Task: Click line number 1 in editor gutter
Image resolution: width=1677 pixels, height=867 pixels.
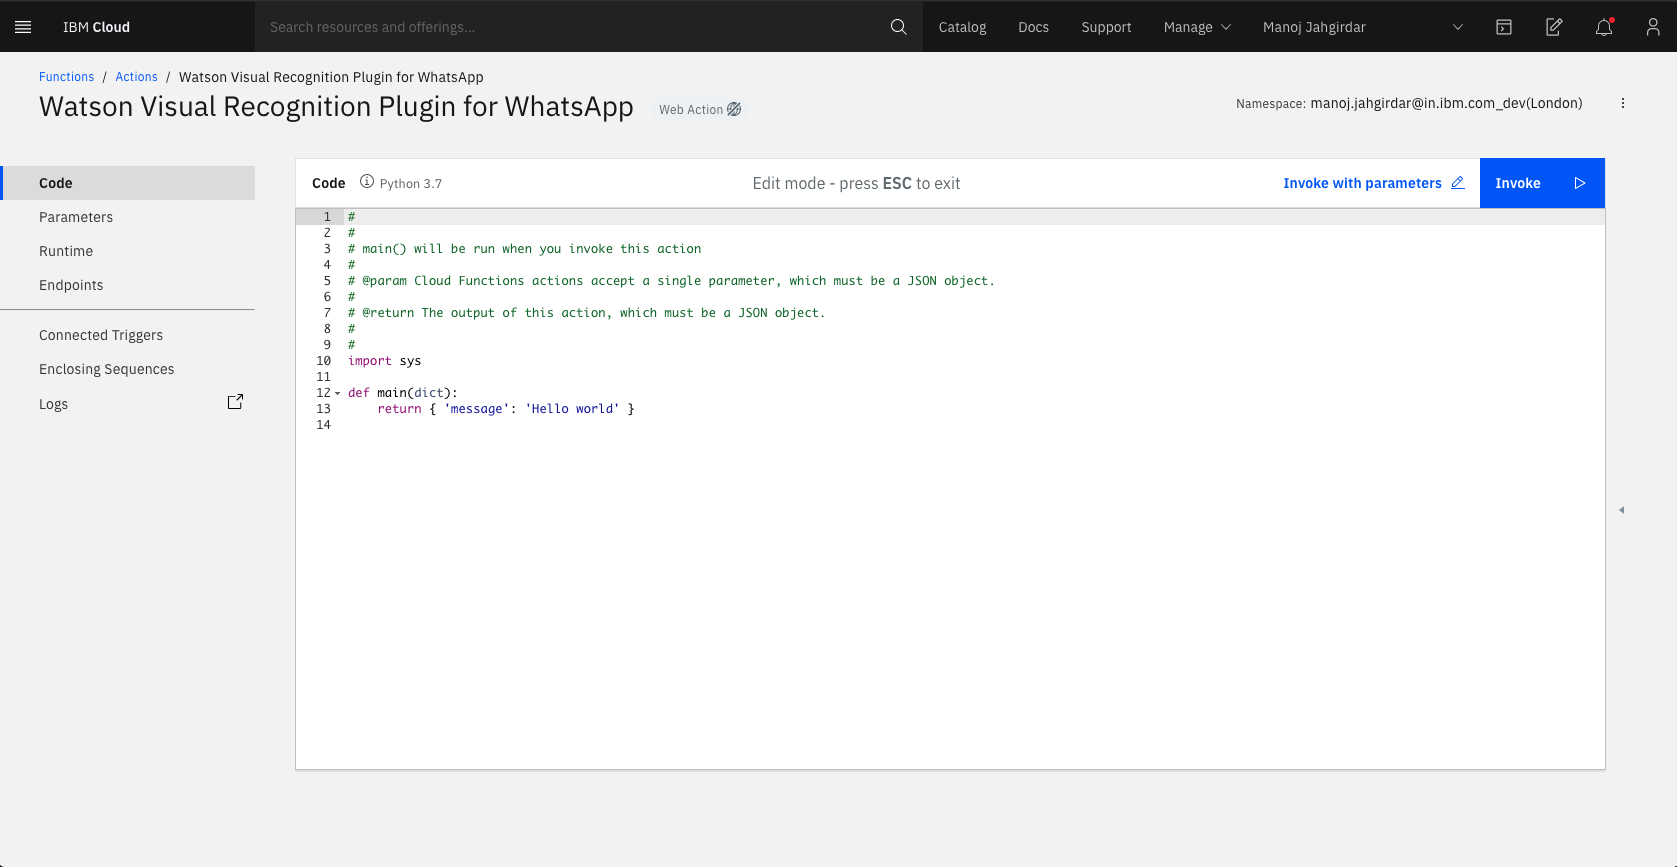Action: (326, 217)
